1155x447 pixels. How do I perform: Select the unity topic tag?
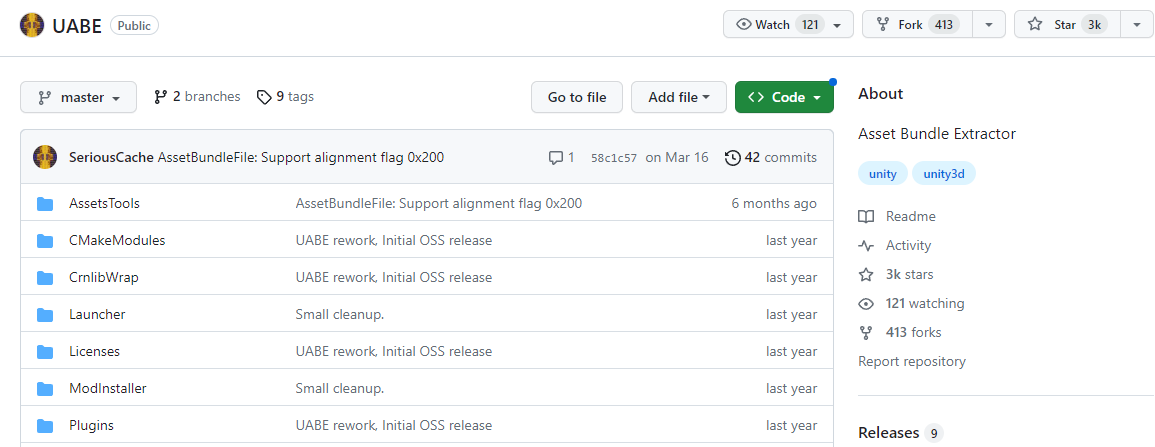click(x=882, y=174)
